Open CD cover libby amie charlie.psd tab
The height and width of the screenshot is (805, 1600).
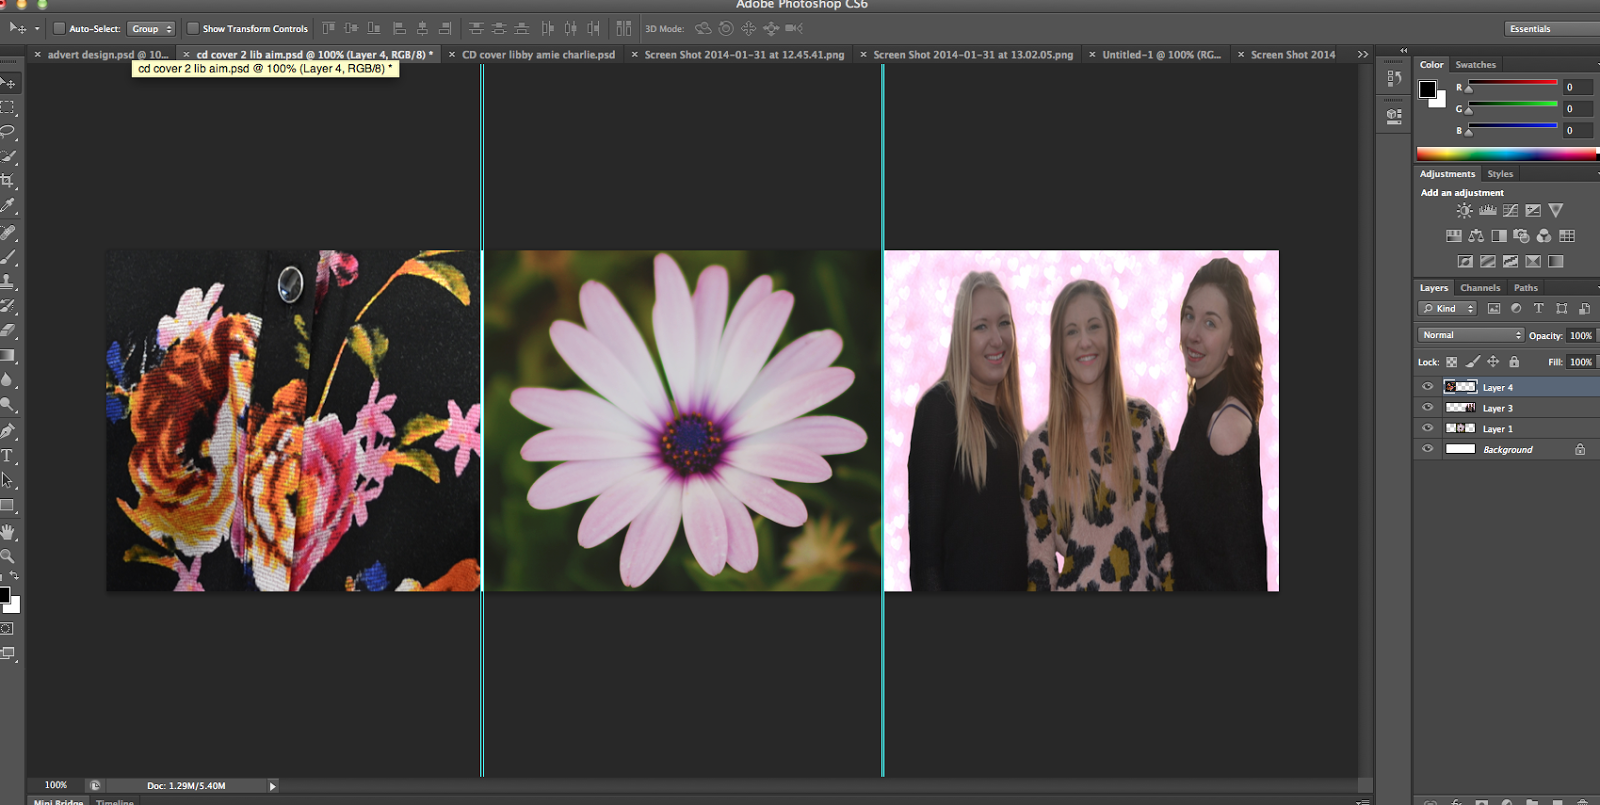[538, 55]
